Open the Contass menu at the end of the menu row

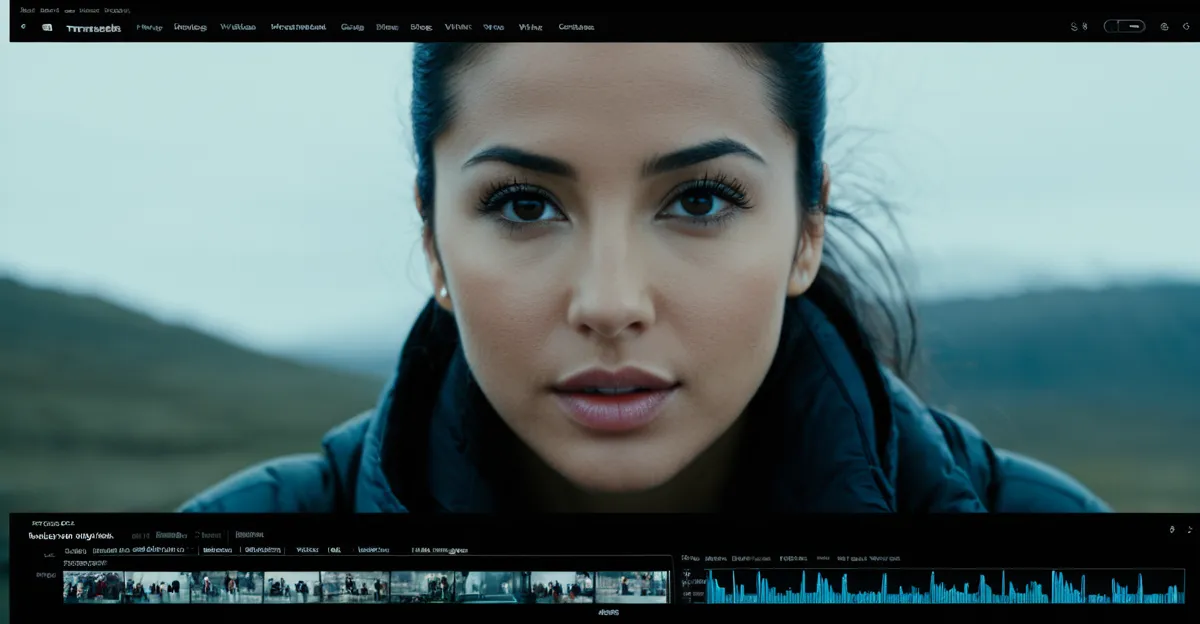coord(576,27)
